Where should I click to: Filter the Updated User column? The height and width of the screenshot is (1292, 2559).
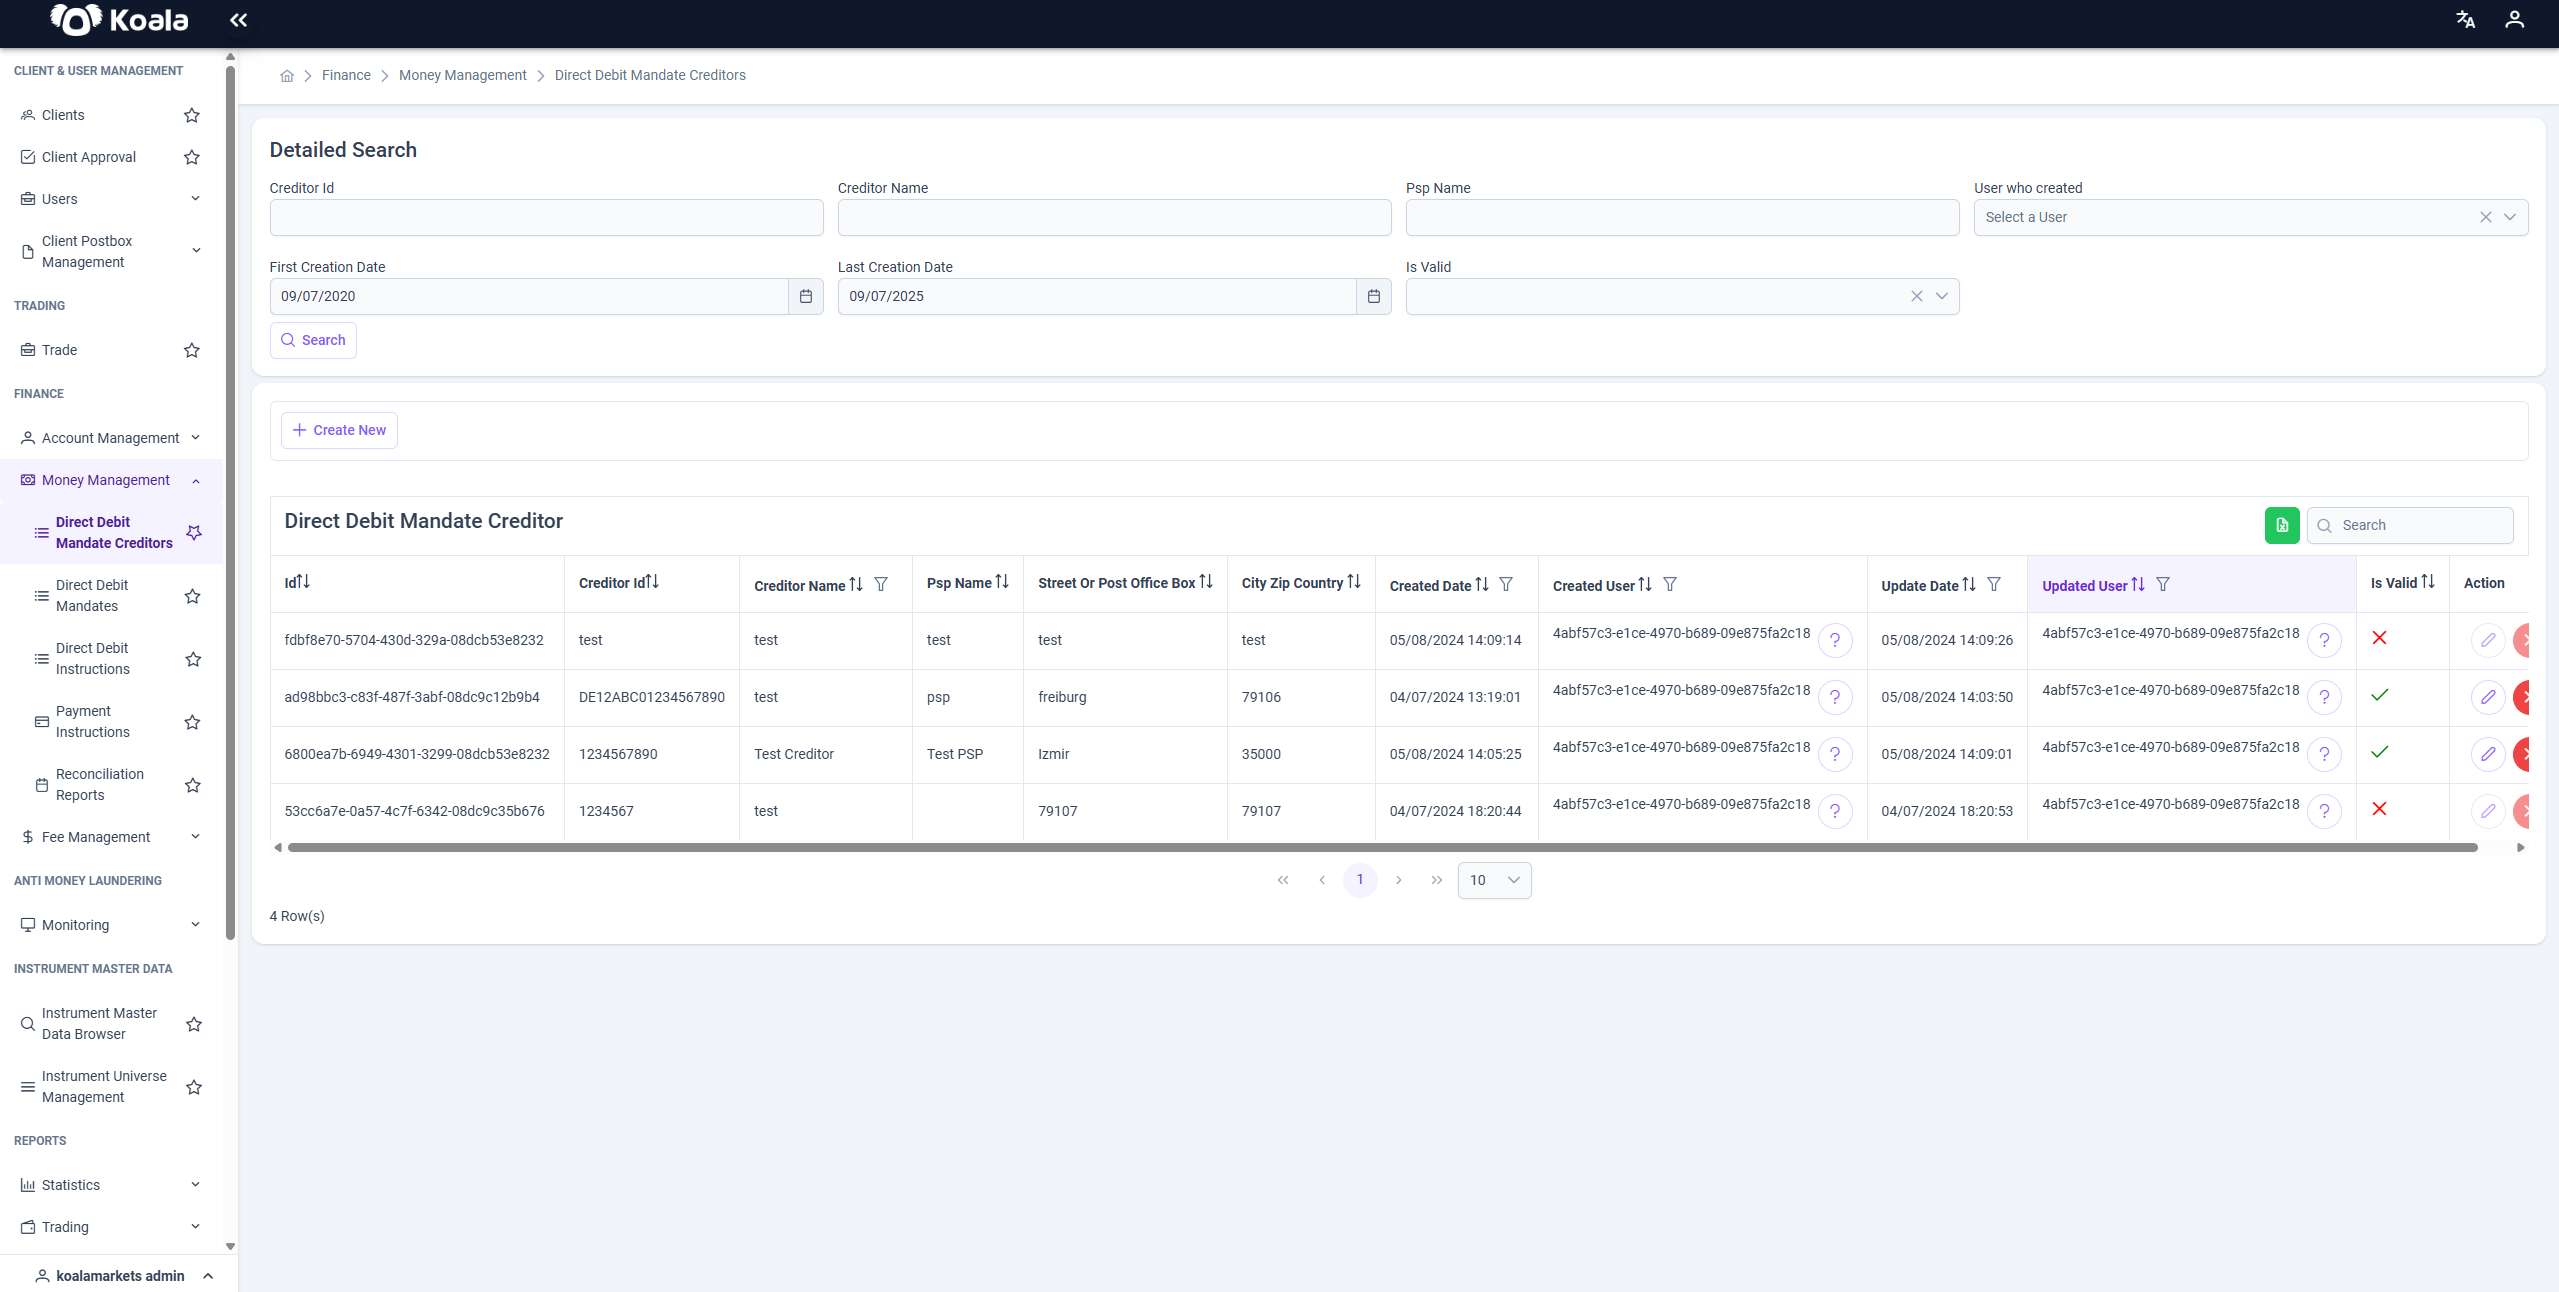pyautogui.click(x=2163, y=584)
